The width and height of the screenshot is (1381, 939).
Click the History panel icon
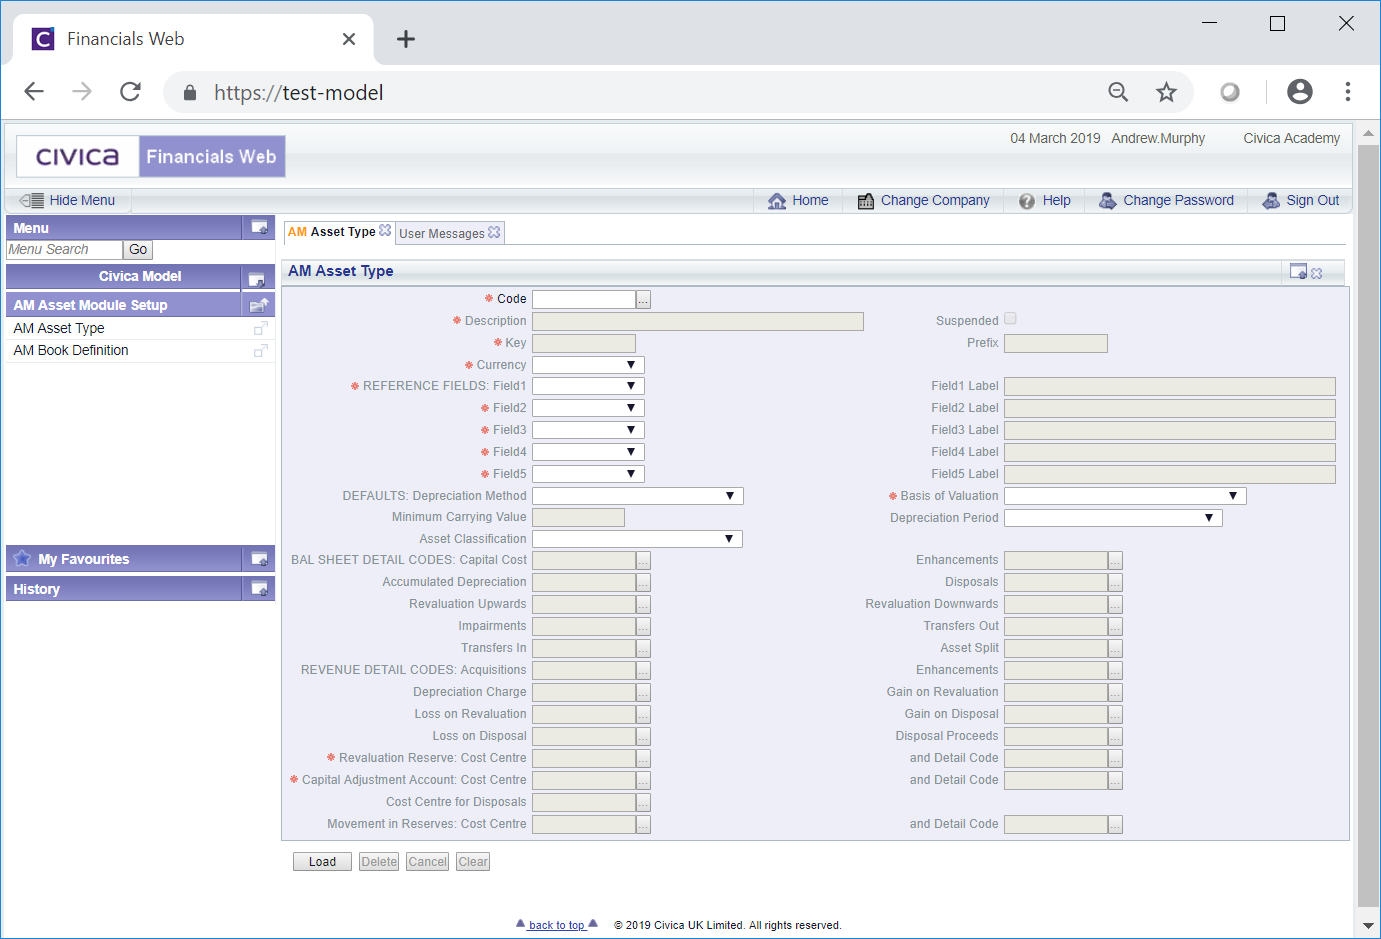point(259,589)
